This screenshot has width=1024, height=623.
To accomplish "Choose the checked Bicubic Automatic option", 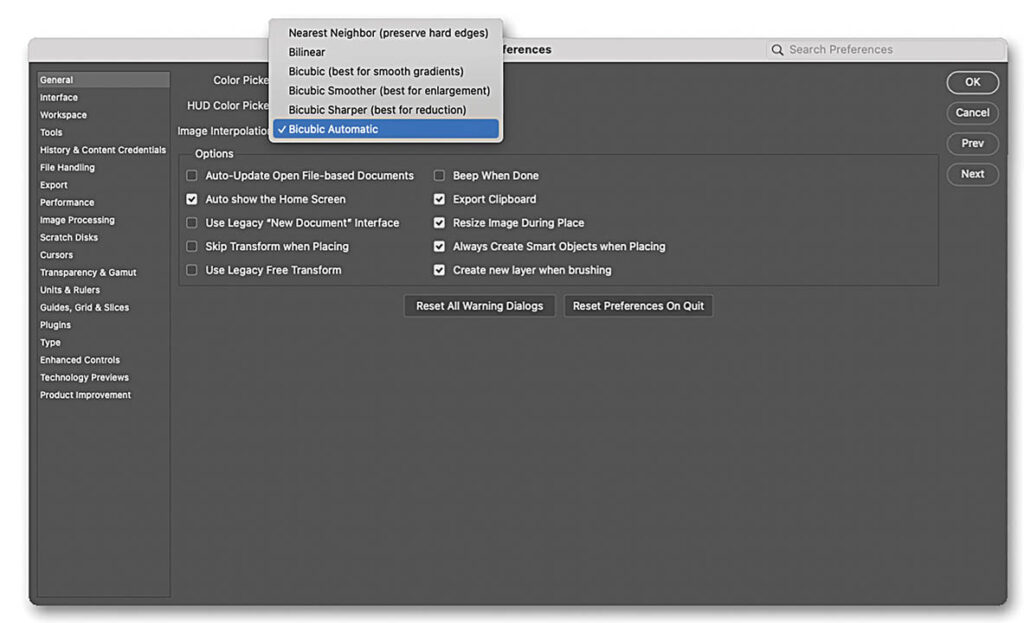I will pos(385,129).
